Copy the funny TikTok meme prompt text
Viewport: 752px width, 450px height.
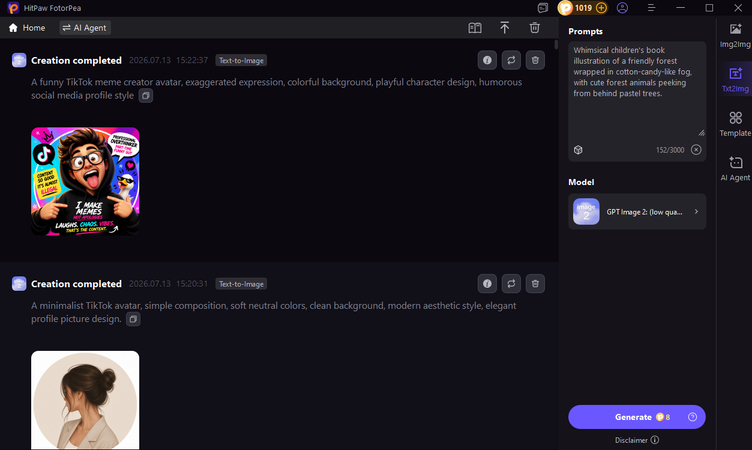146,95
